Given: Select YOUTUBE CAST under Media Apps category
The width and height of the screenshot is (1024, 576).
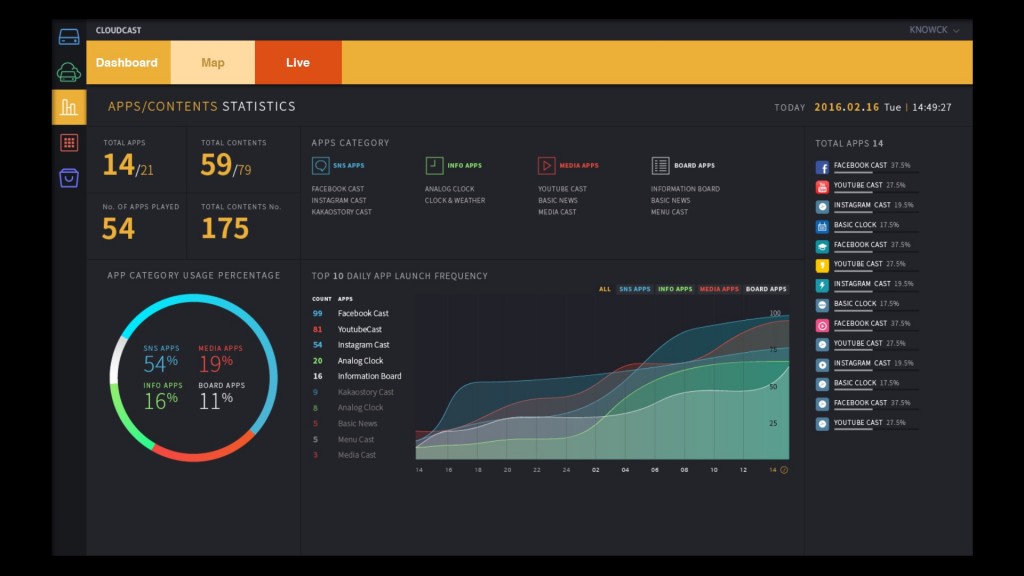Looking at the screenshot, I should pos(562,189).
